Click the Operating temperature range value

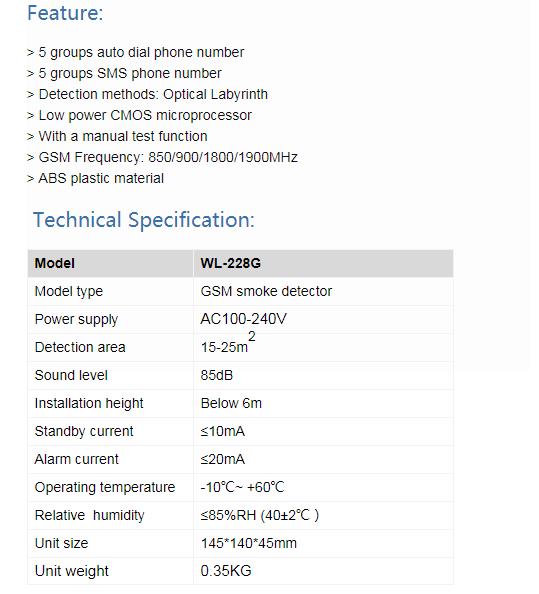(x=242, y=487)
